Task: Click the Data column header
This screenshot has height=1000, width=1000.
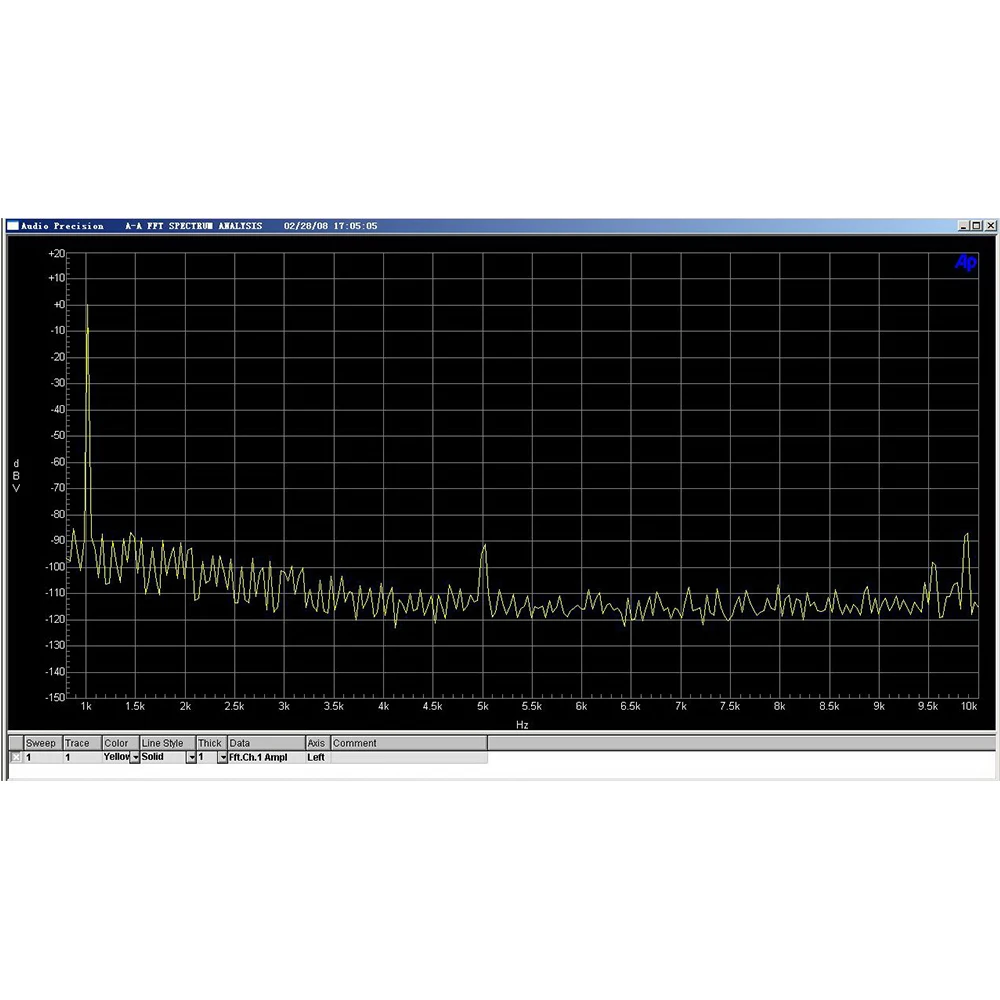Action: 267,743
